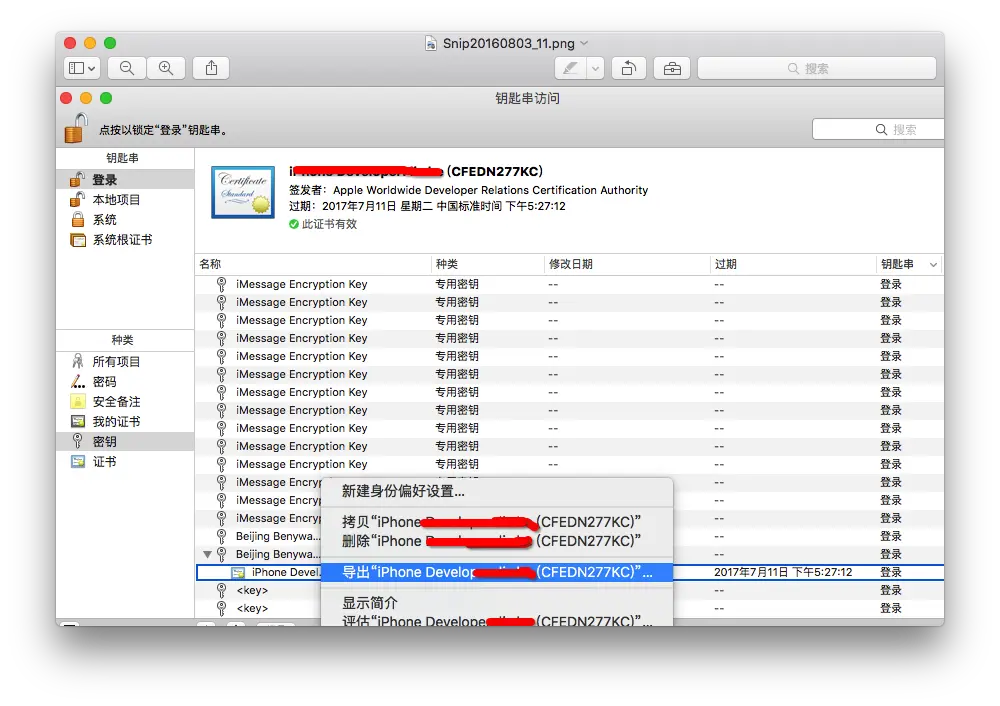Sort by 种类 column header

click(x=488, y=264)
